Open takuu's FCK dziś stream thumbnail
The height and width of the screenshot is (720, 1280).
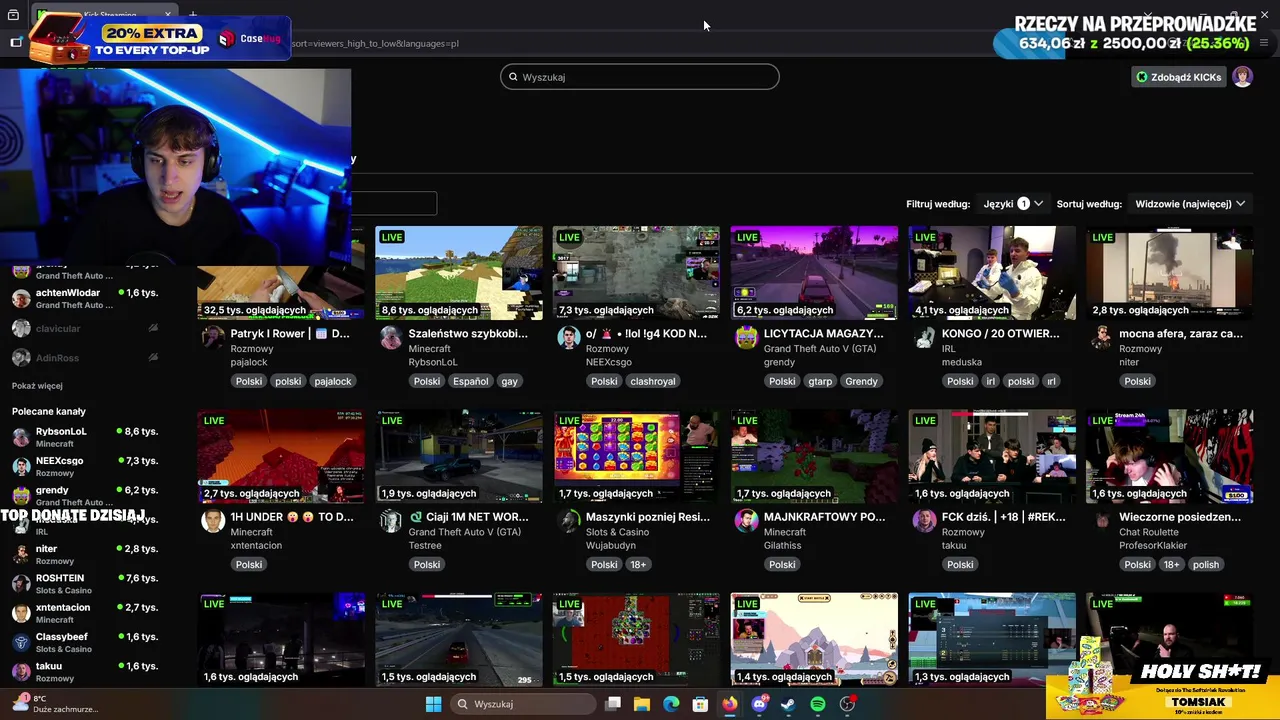pyautogui.click(x=992, y=456)
